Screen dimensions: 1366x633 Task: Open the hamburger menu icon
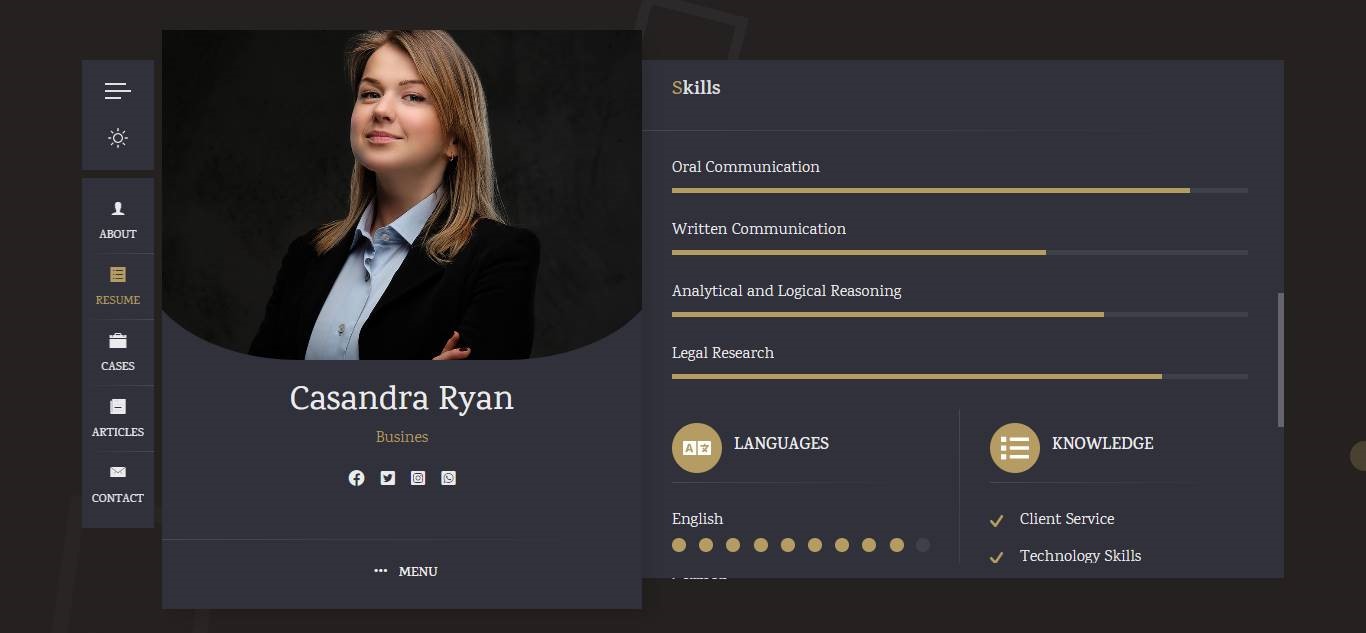click(x=118, y=91)
